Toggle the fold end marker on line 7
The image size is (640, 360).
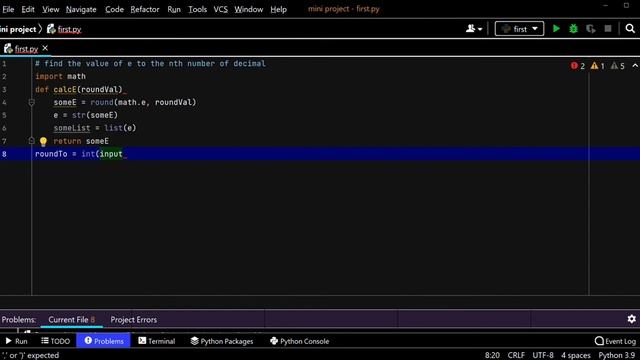(x=31, y=141)
